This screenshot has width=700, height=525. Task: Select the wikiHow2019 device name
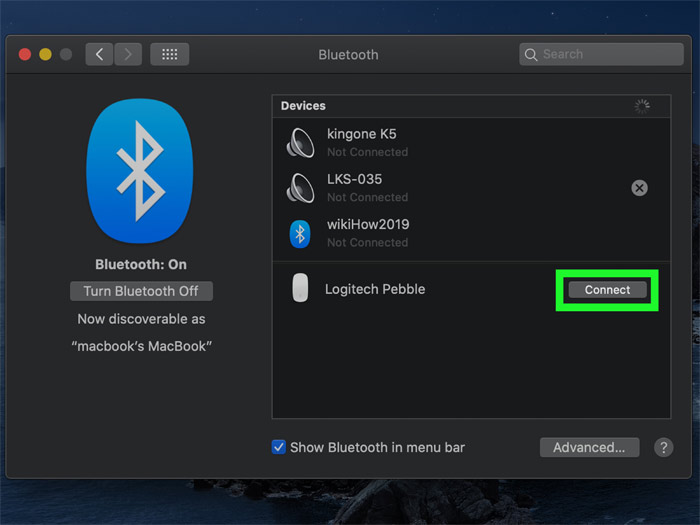click(x=368, y=224)
